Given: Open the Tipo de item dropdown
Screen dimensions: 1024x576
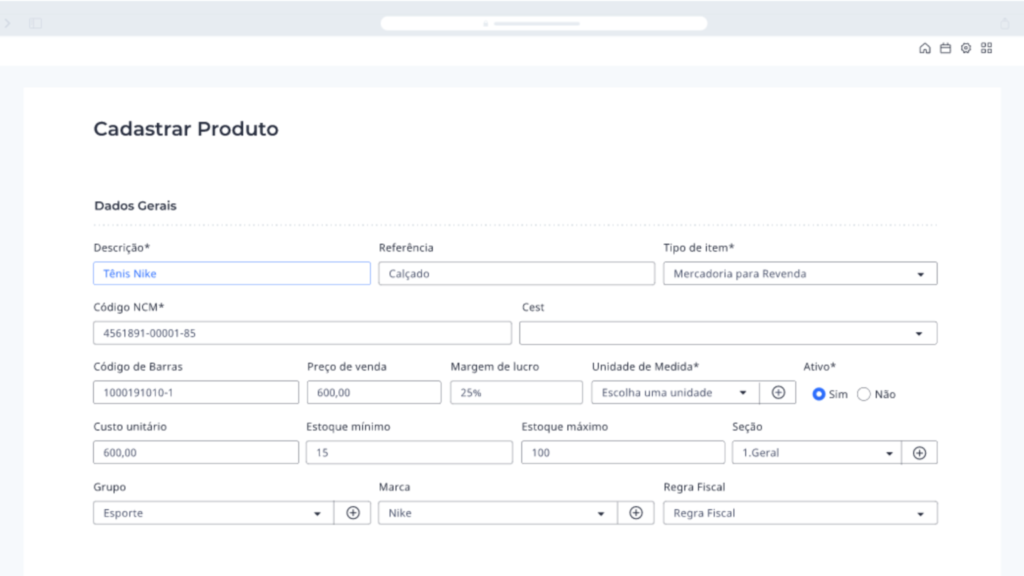Looking at the screenshot, I should pos(800,273).
